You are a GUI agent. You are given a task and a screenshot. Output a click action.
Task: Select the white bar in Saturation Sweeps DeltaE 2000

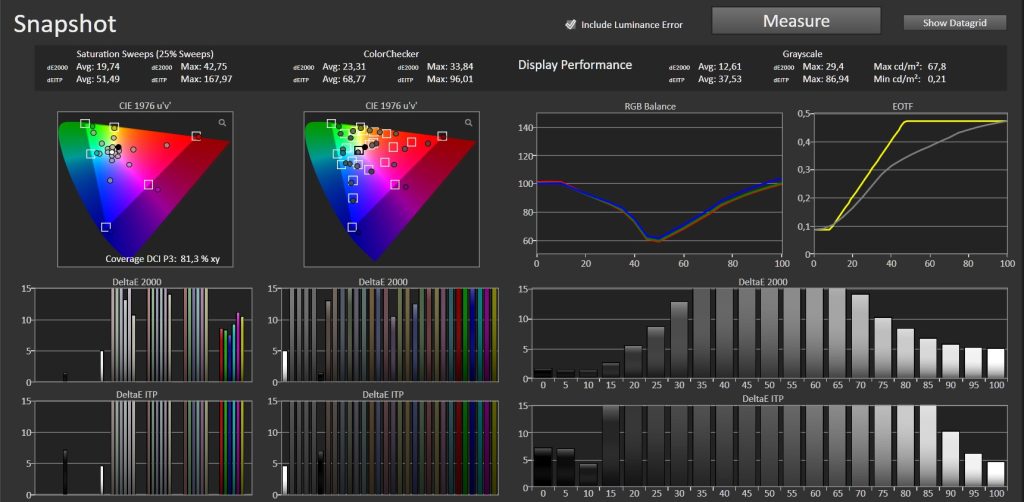click(x=101, y=365)
